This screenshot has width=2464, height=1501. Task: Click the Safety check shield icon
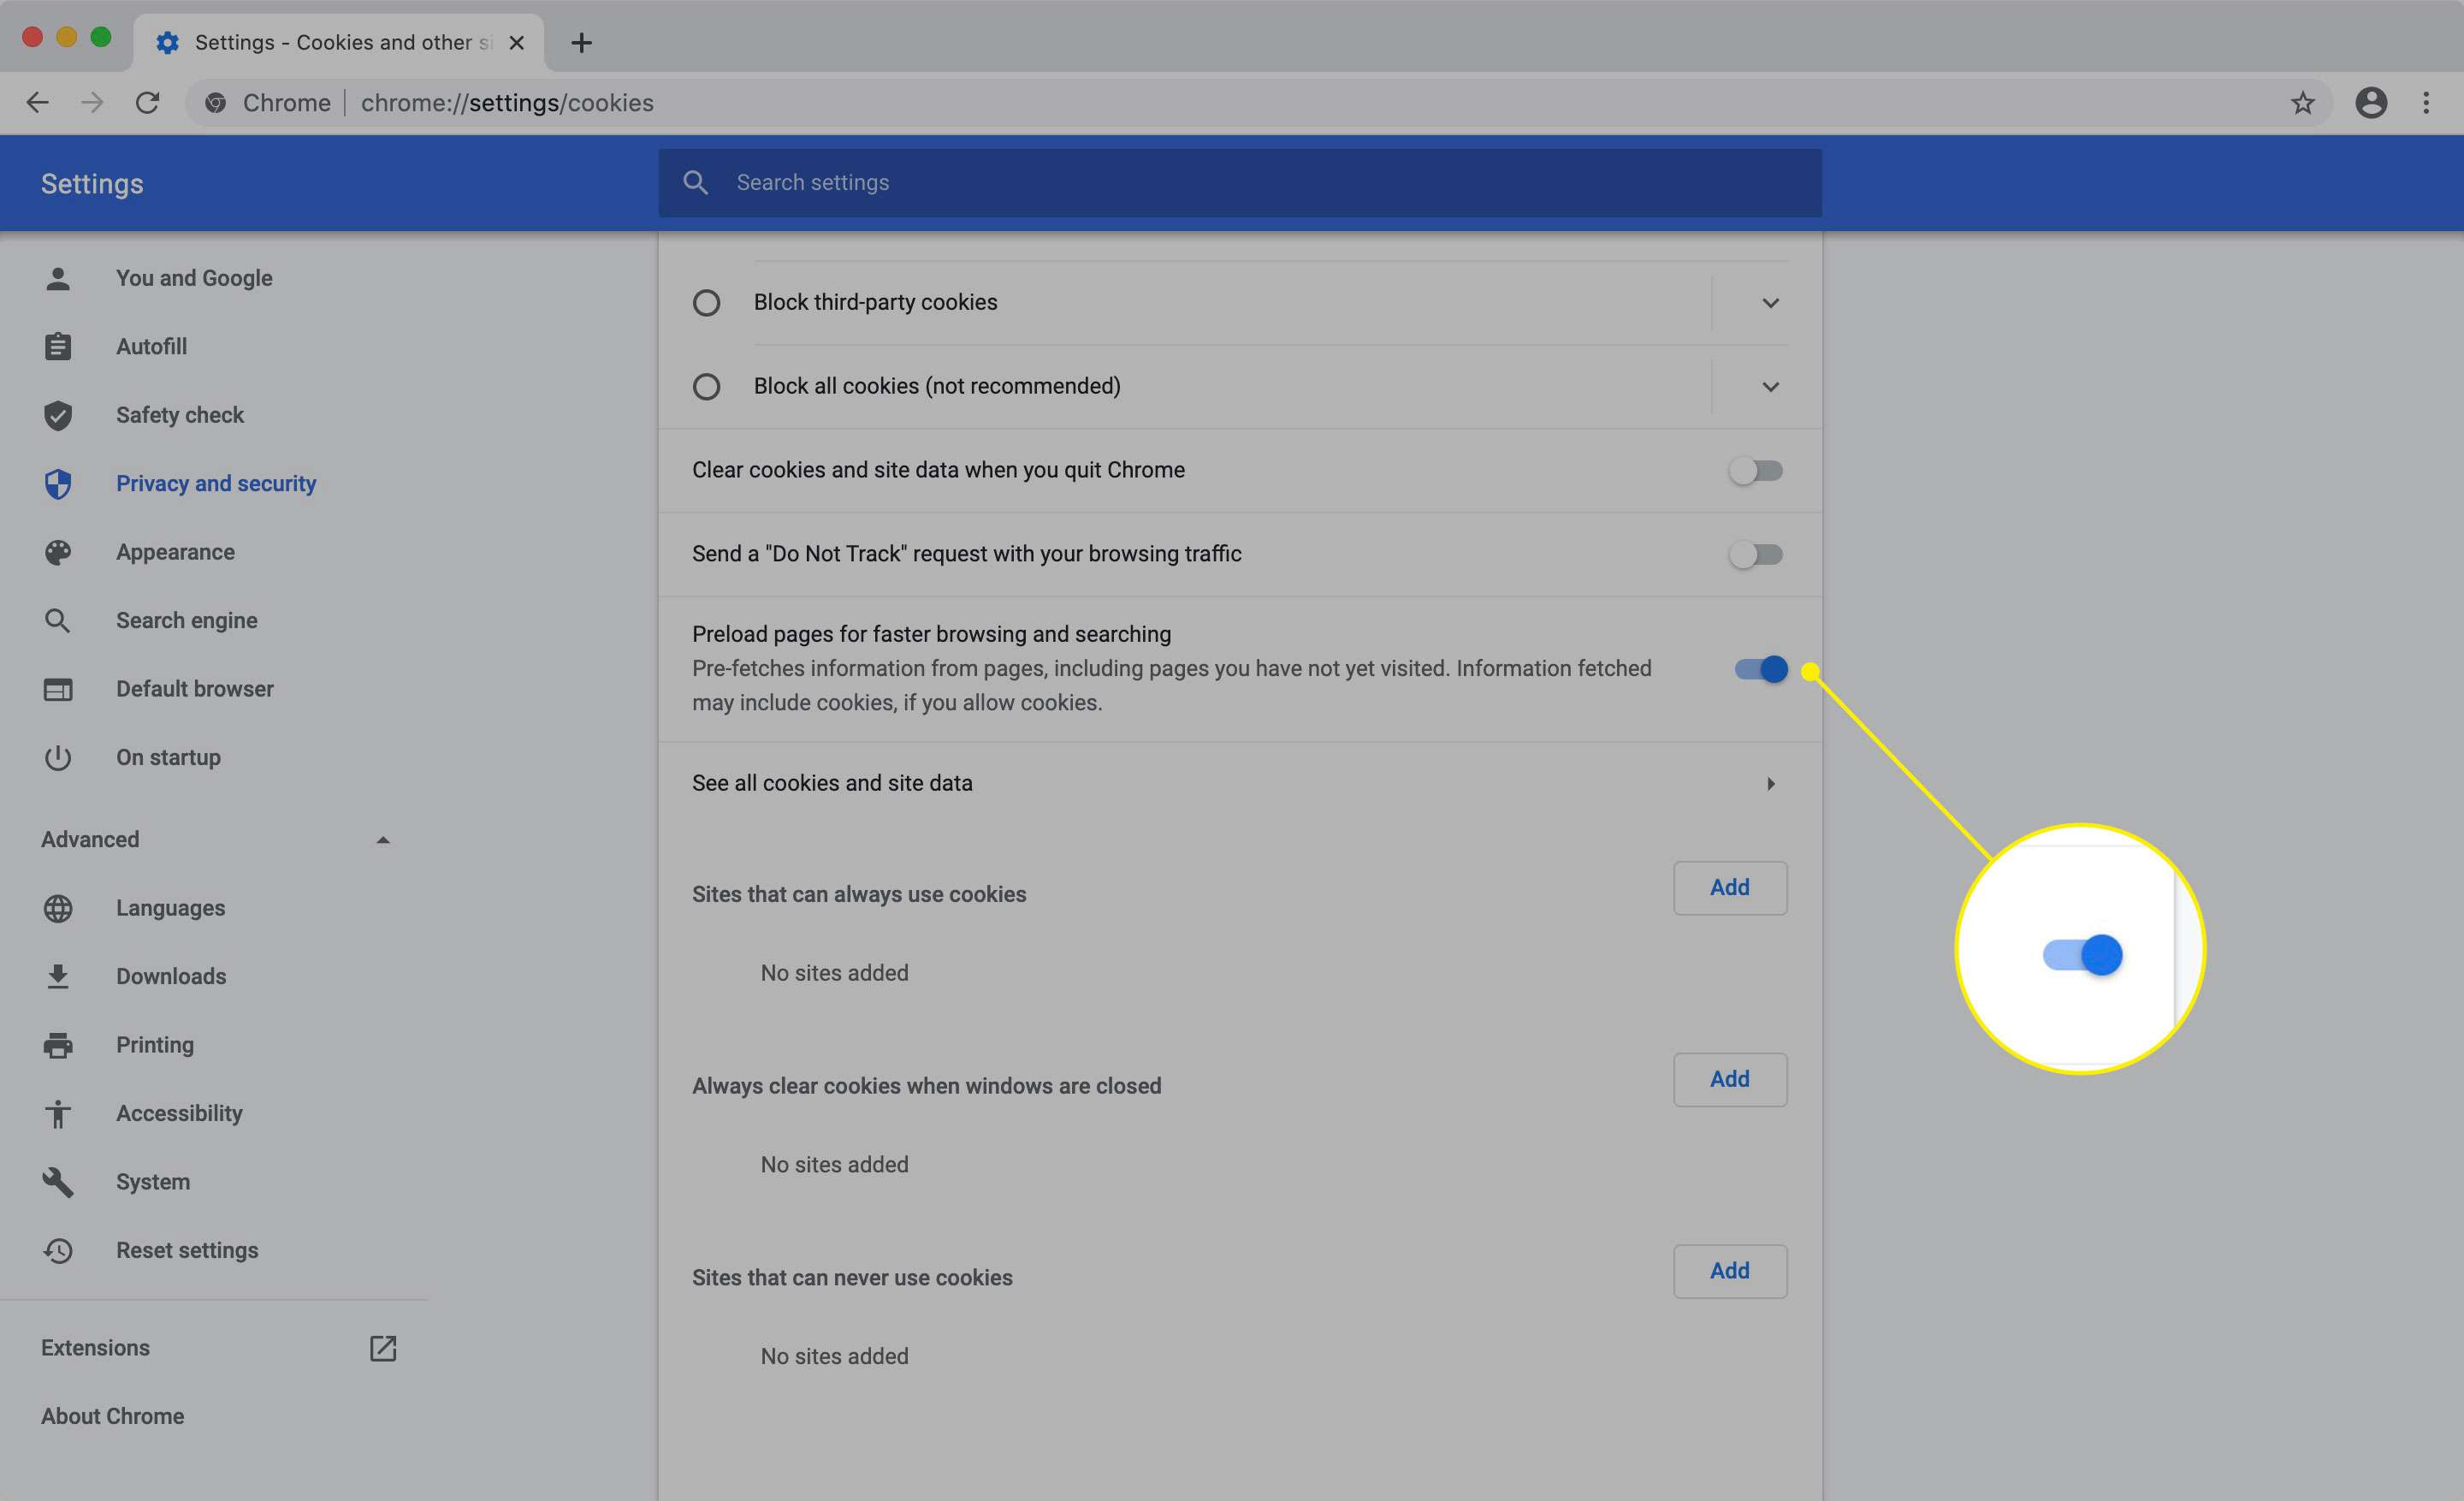click(58, 415)
